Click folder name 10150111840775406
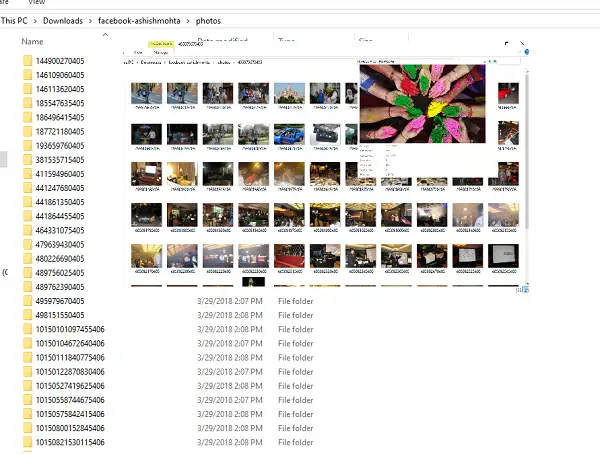This screenshot has width=600, height=454. click(70, 358)
